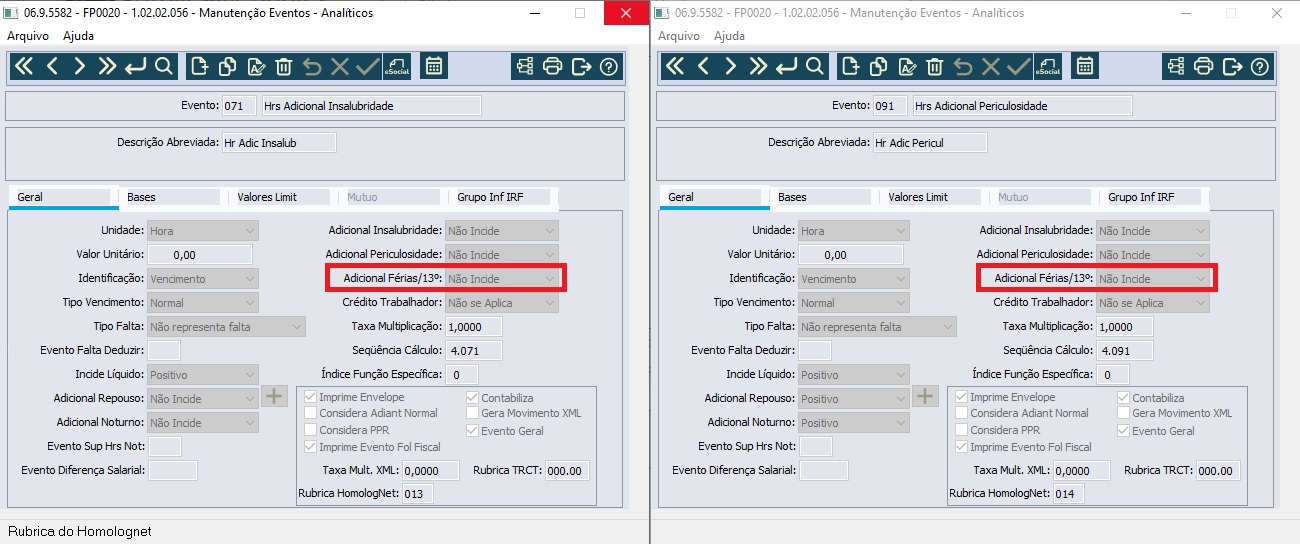Toggle Considera PPR checkbox for event 091
1300x544 pixels.
pyautogui.click(x=962, y=430)
